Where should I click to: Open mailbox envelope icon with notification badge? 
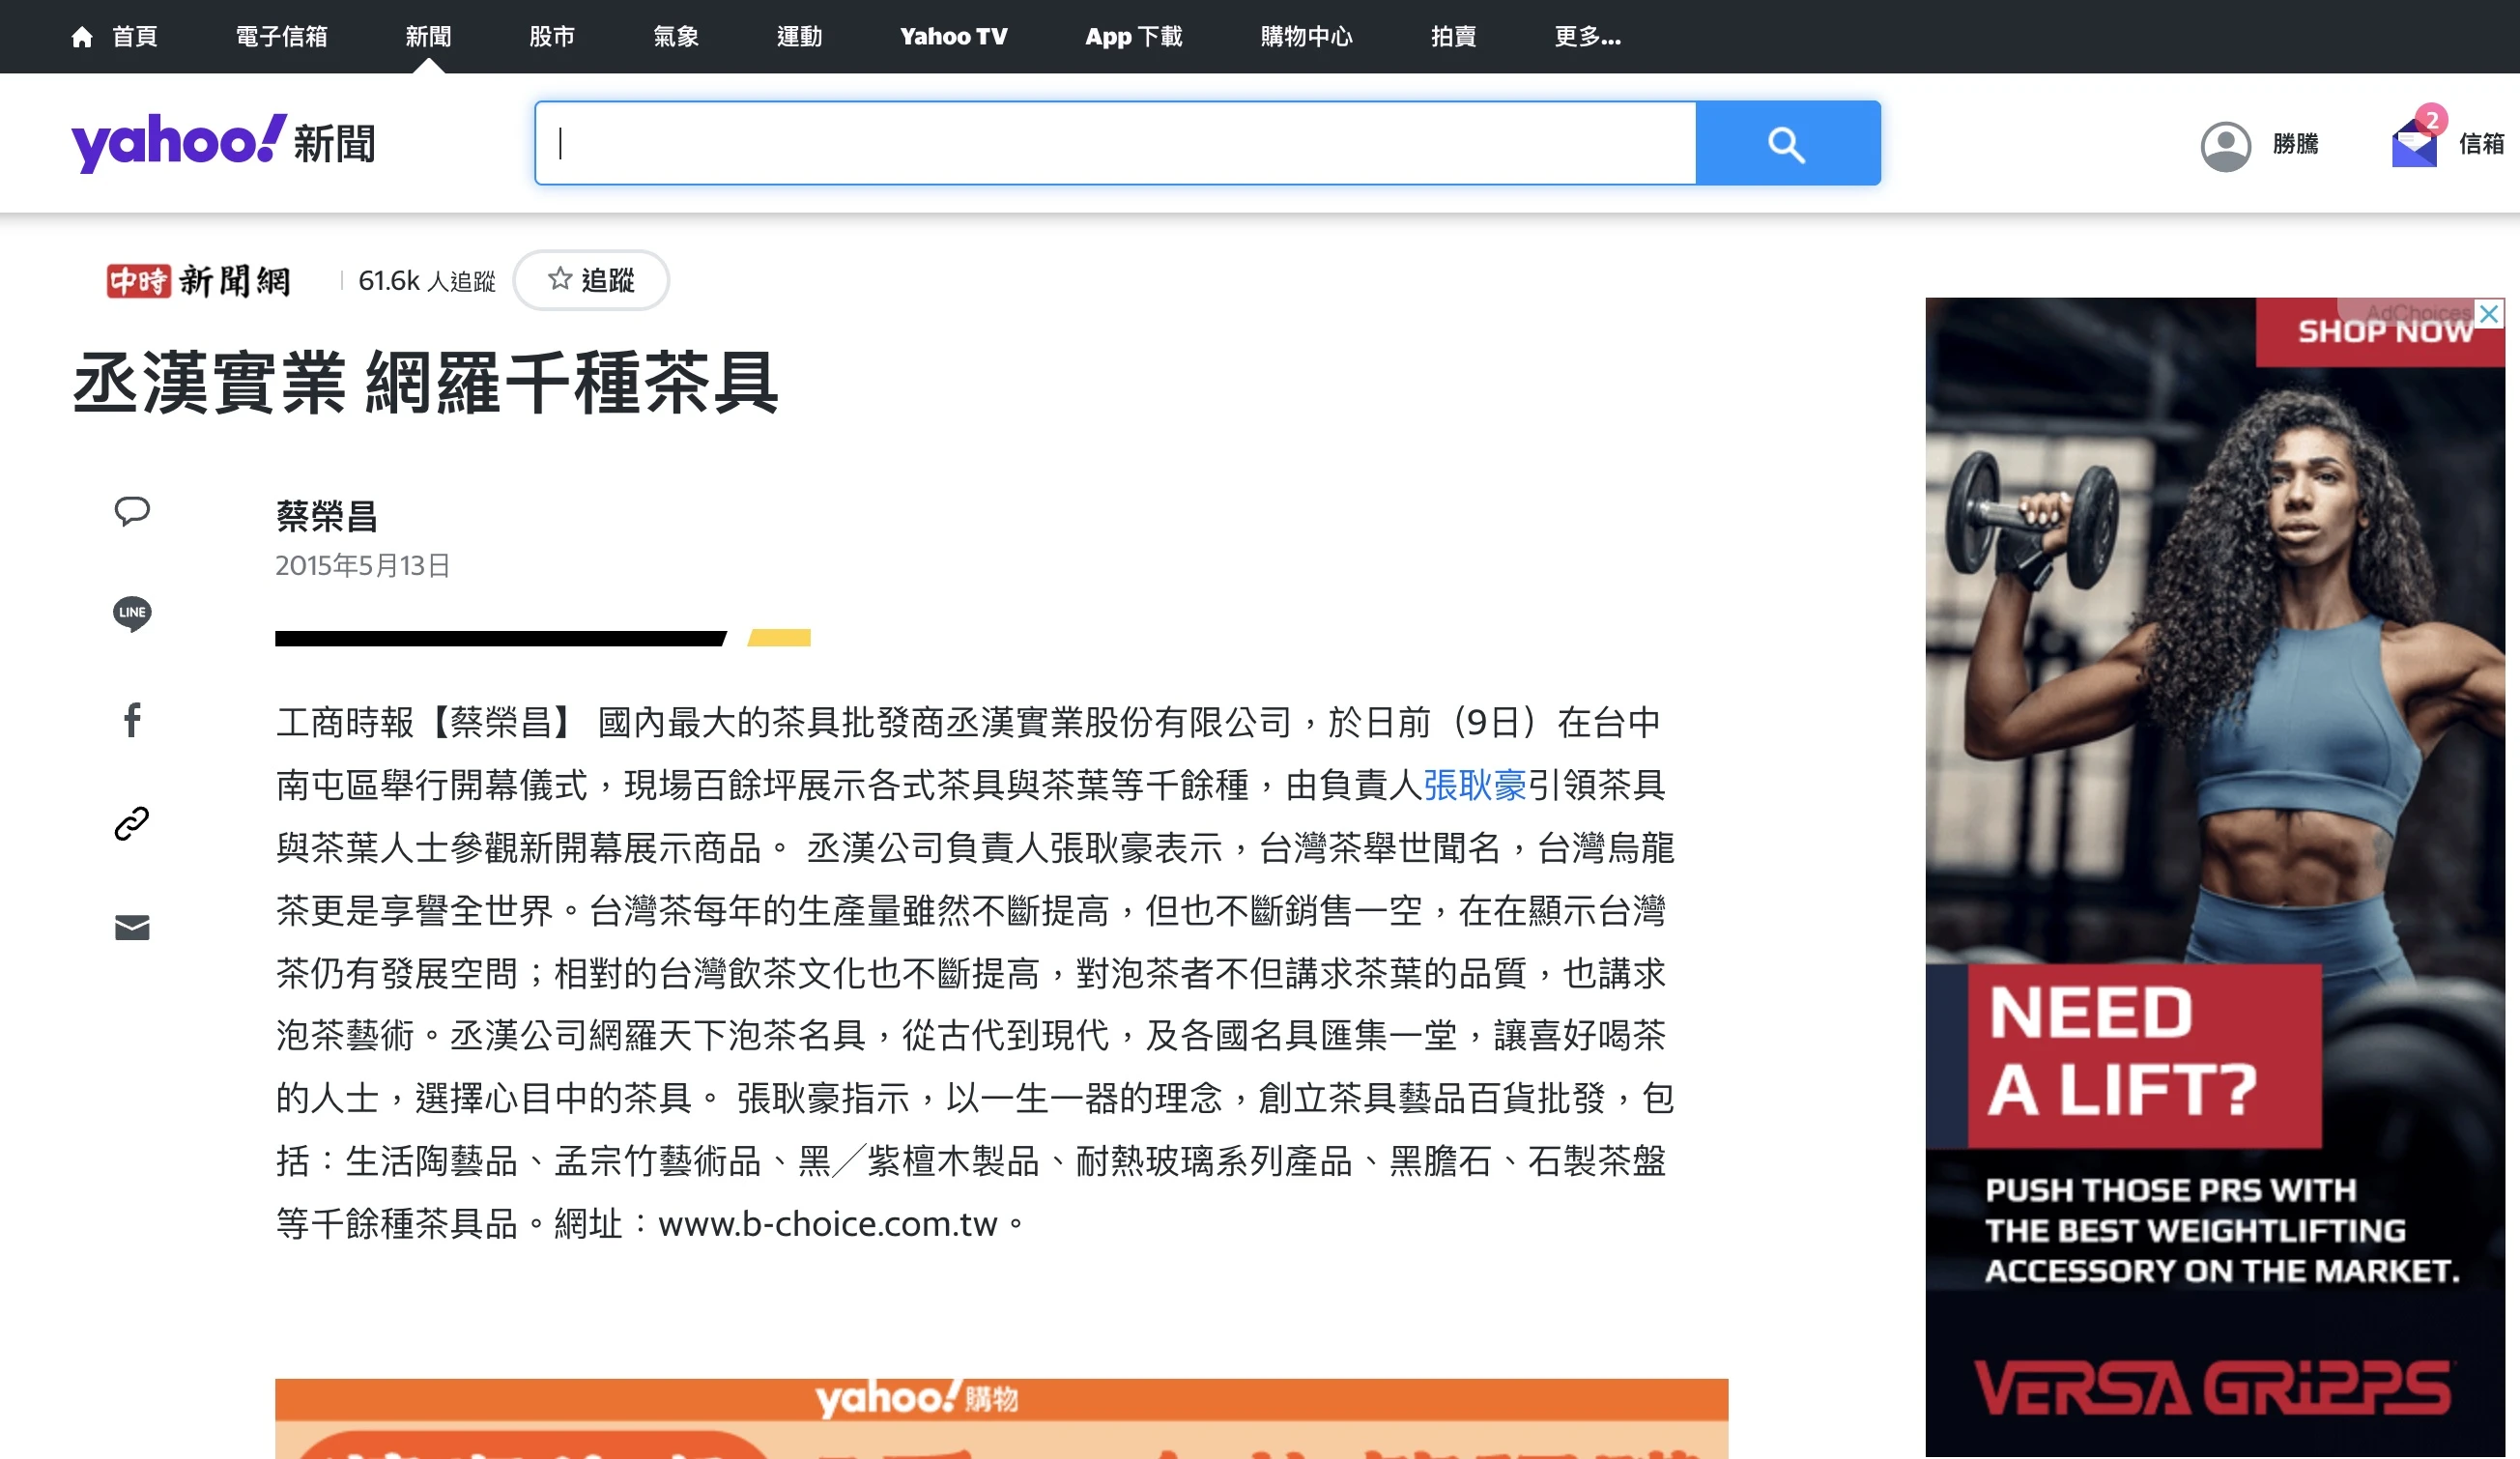[x=2414, y=142]
